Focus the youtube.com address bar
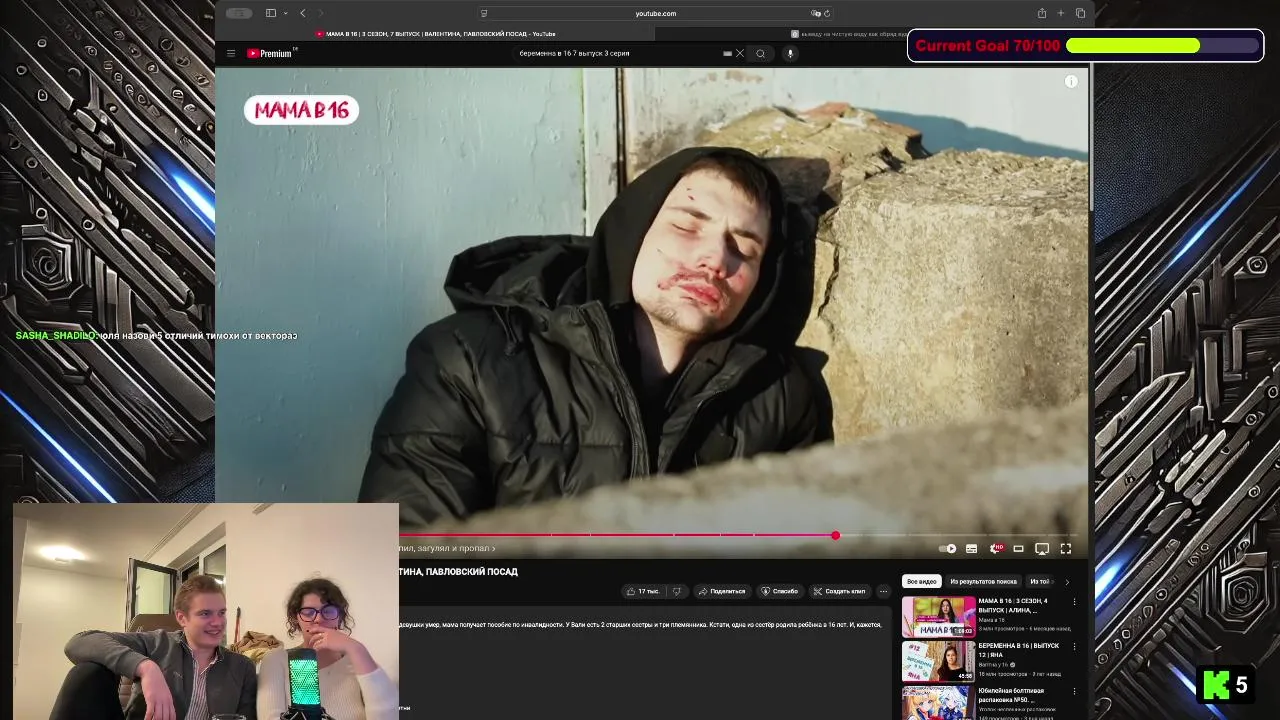 point(656,13)
